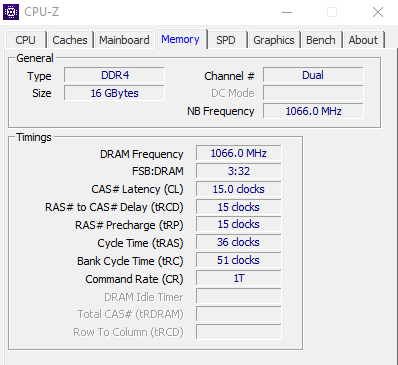Click the Channel # label
This screenshot has height=365, width=398.
click(x=229, y=76)
